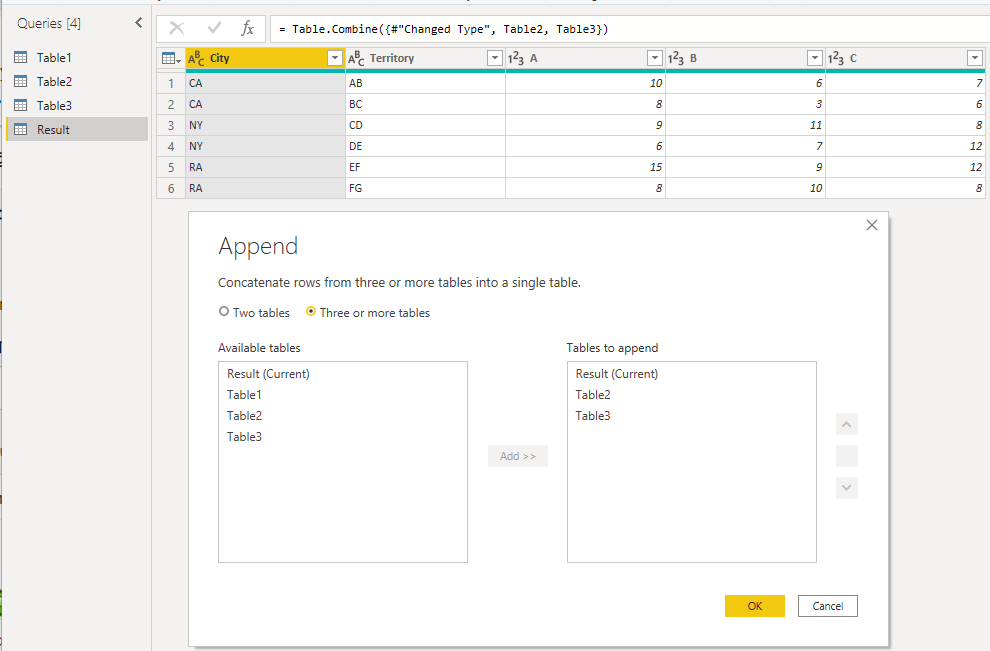This screenshot has height=651, width=990.
Task: Select the City column header
Action: pos(265,58)
